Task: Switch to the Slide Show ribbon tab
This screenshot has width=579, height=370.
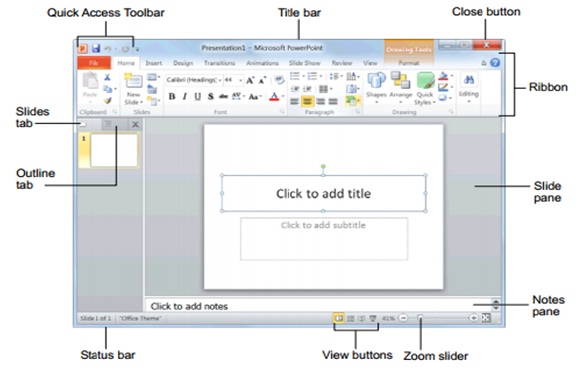Action: click(x=305, y=63)
